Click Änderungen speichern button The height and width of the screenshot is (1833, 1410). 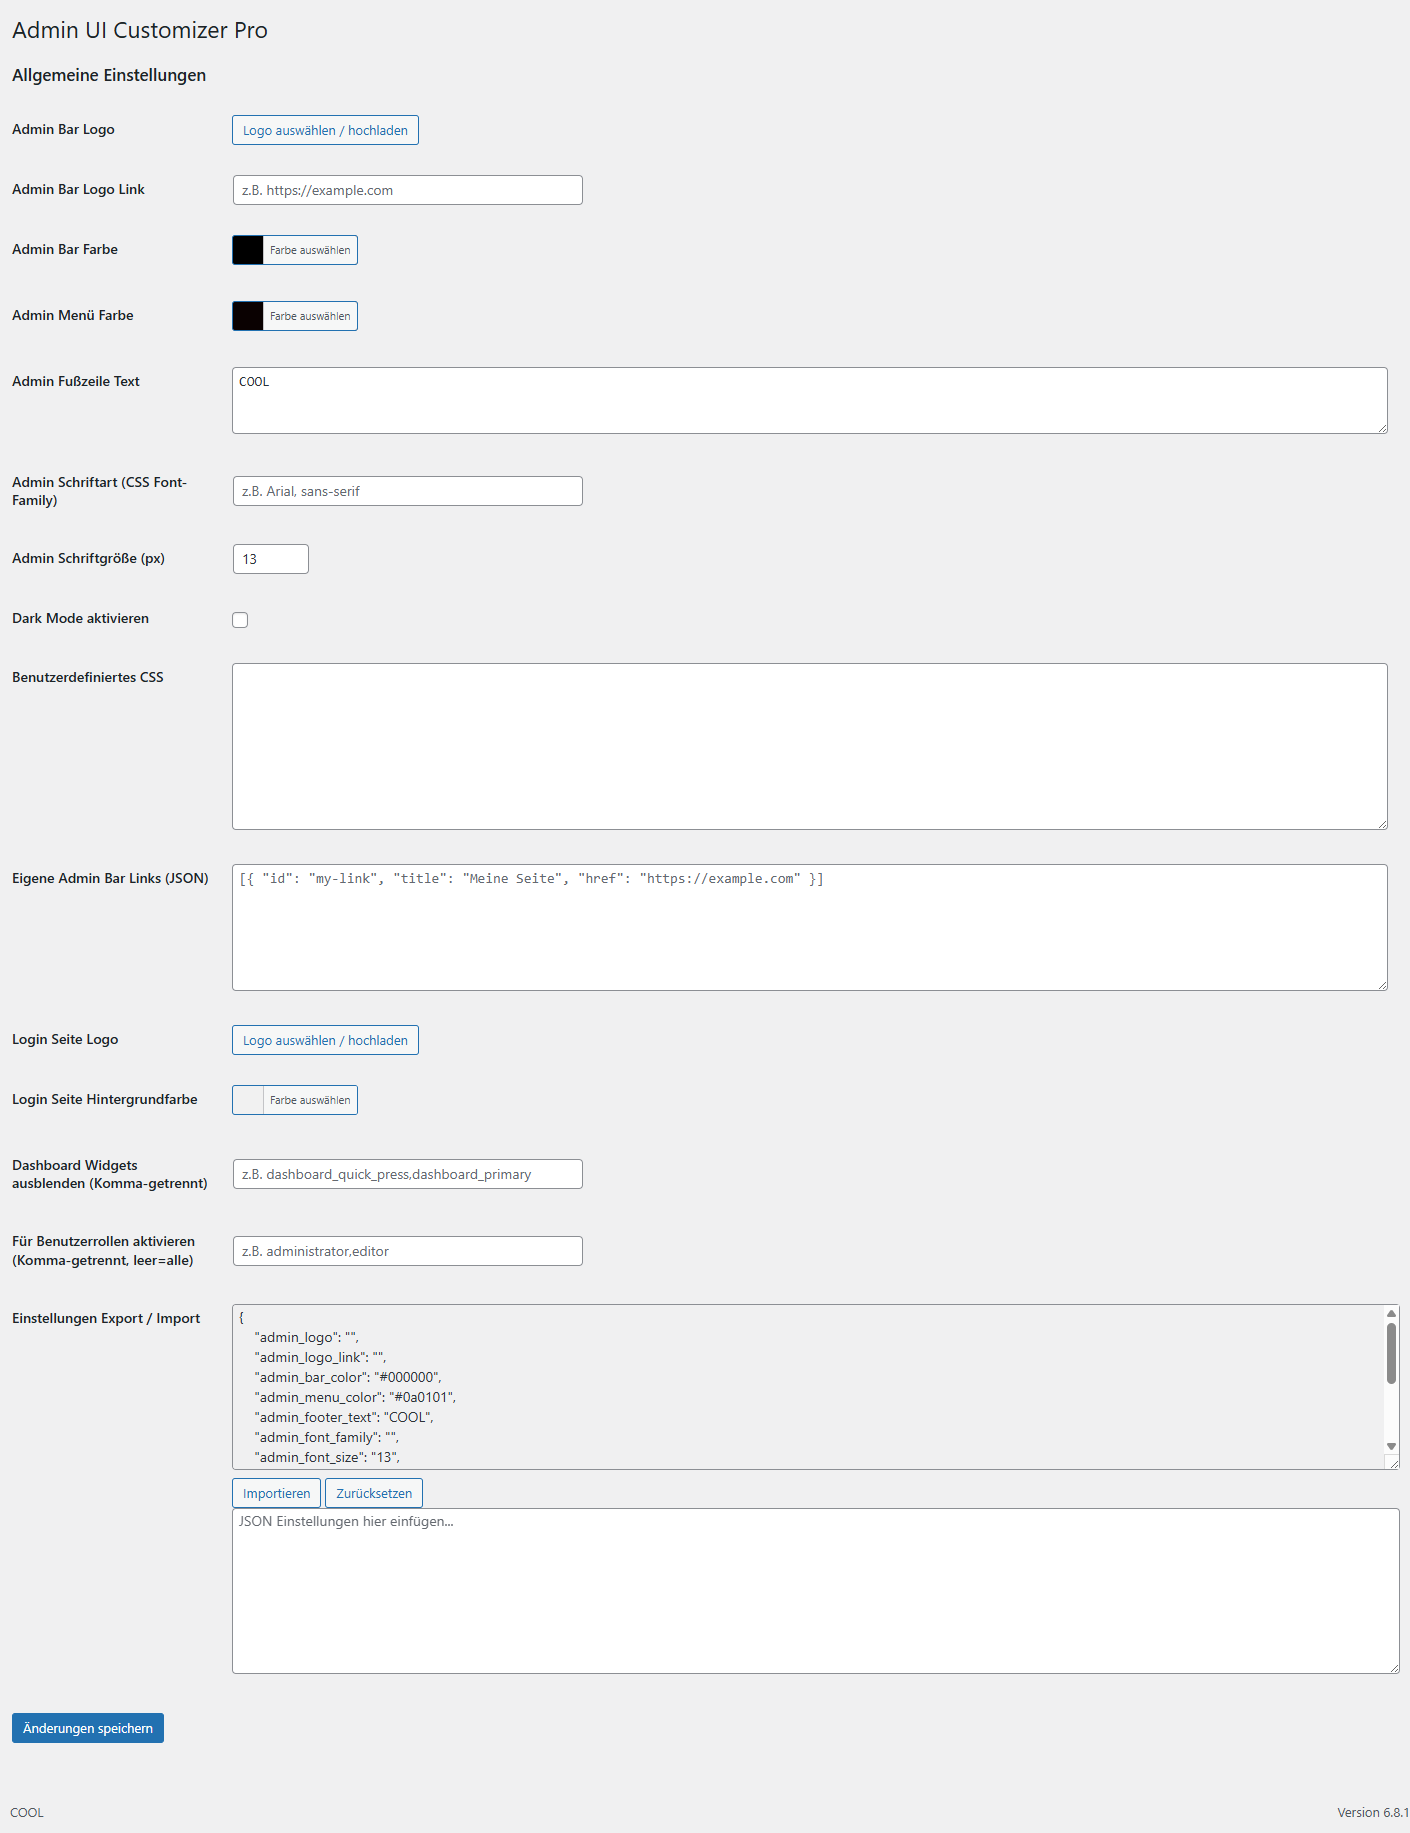88,1728
